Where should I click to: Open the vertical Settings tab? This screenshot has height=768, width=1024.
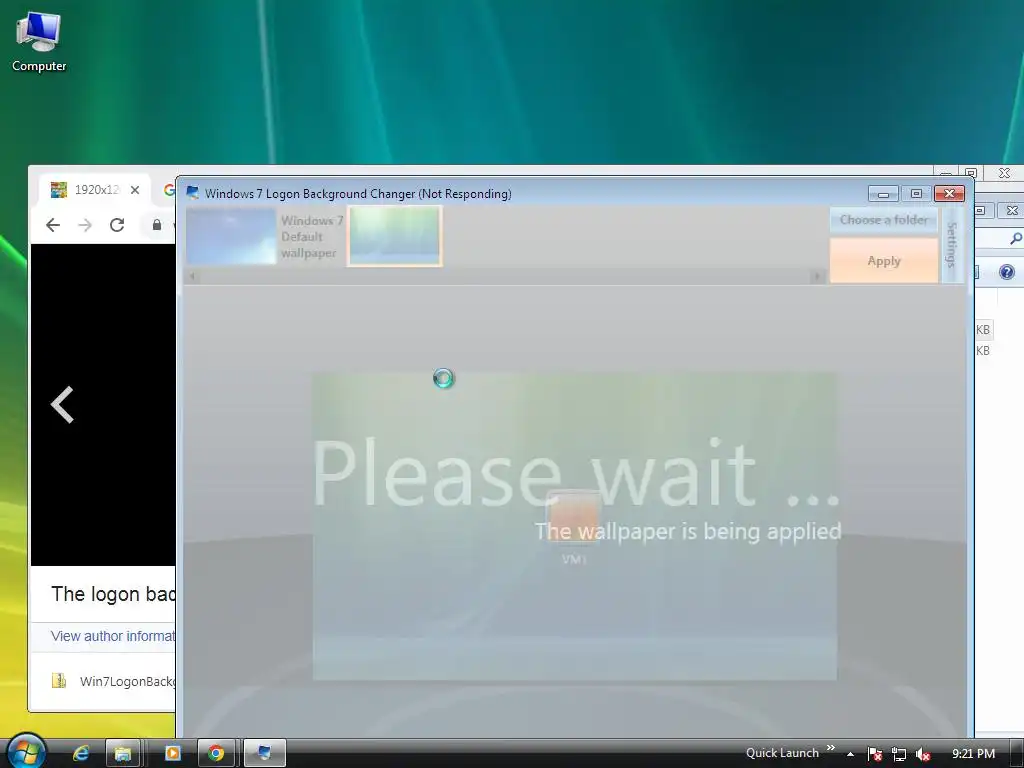point(952,245)
